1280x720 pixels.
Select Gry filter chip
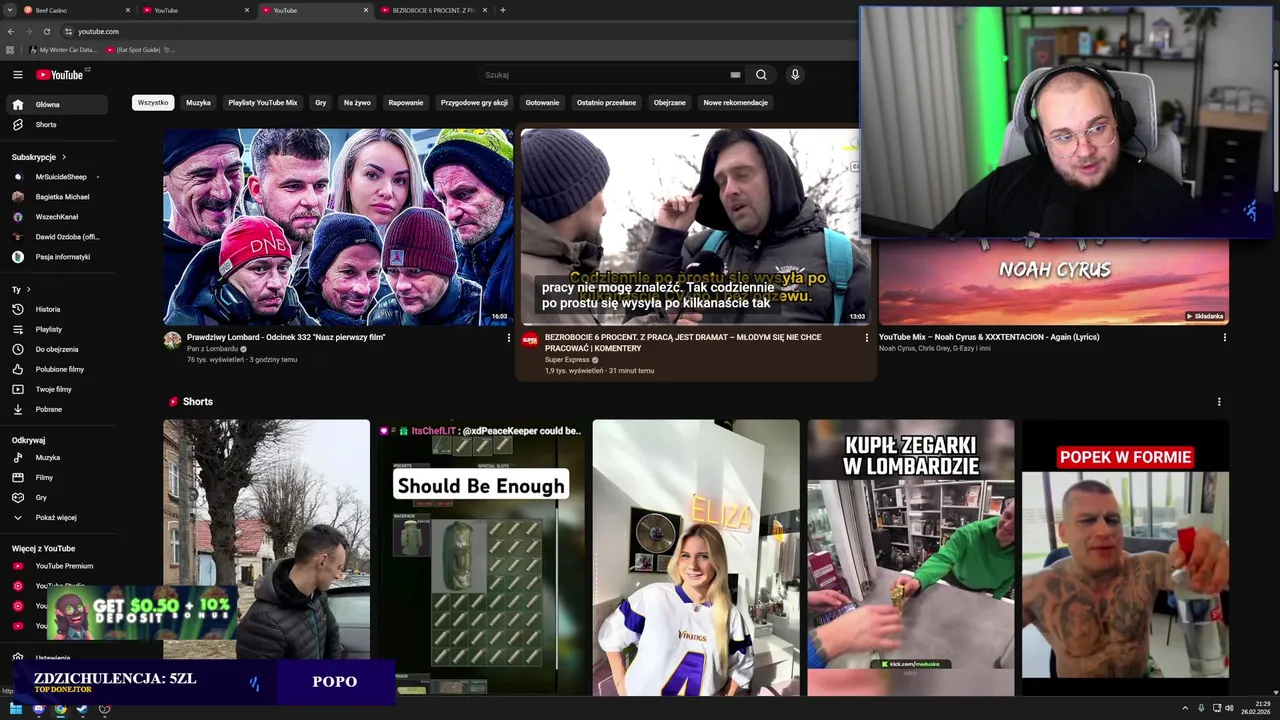pos(320,102)
